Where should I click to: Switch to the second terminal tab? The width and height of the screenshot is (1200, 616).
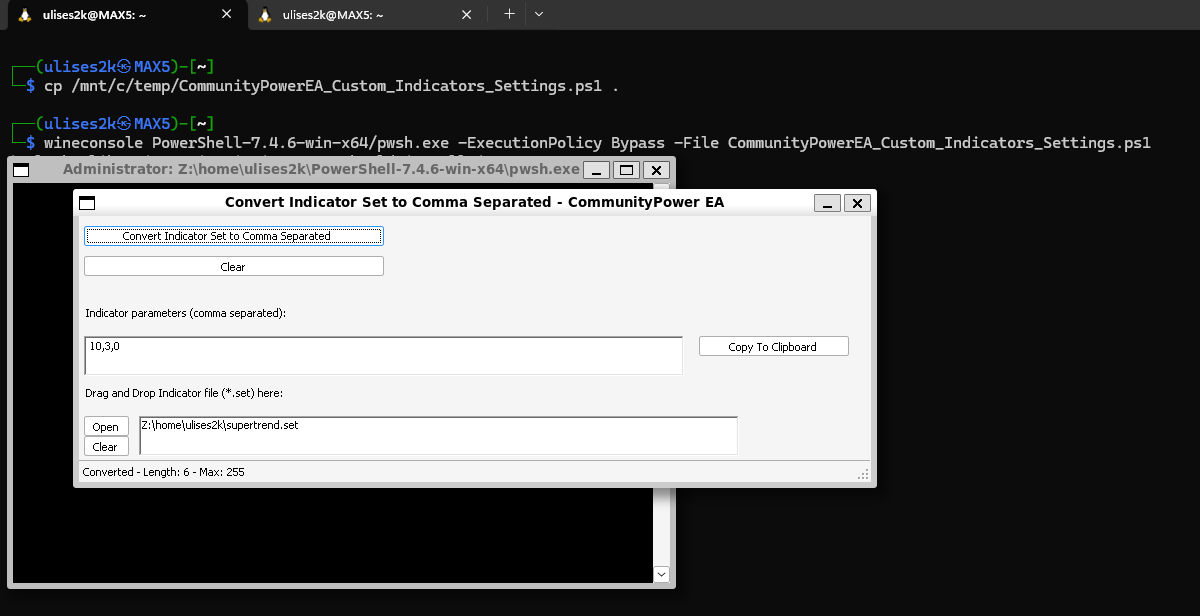(366, 15)
